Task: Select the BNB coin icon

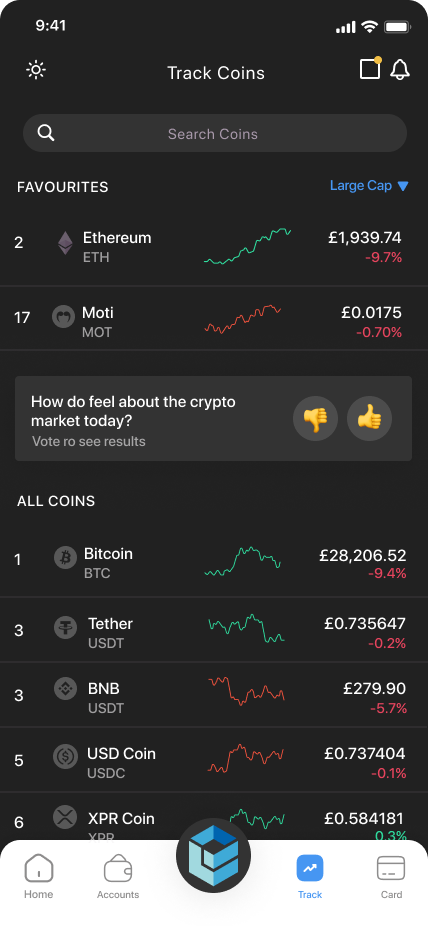Action: tap(66, 689)
